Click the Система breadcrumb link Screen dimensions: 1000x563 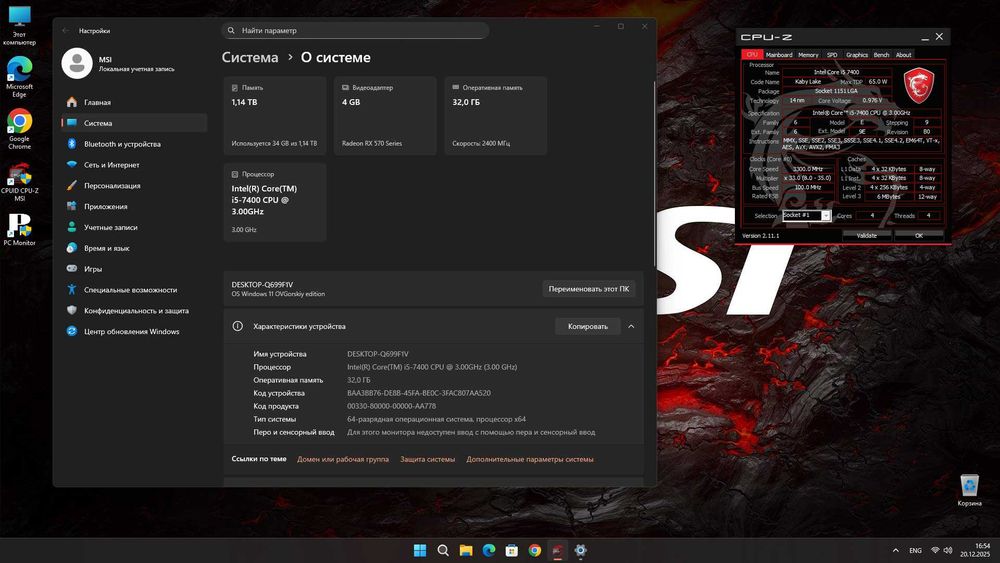point(250,57)
